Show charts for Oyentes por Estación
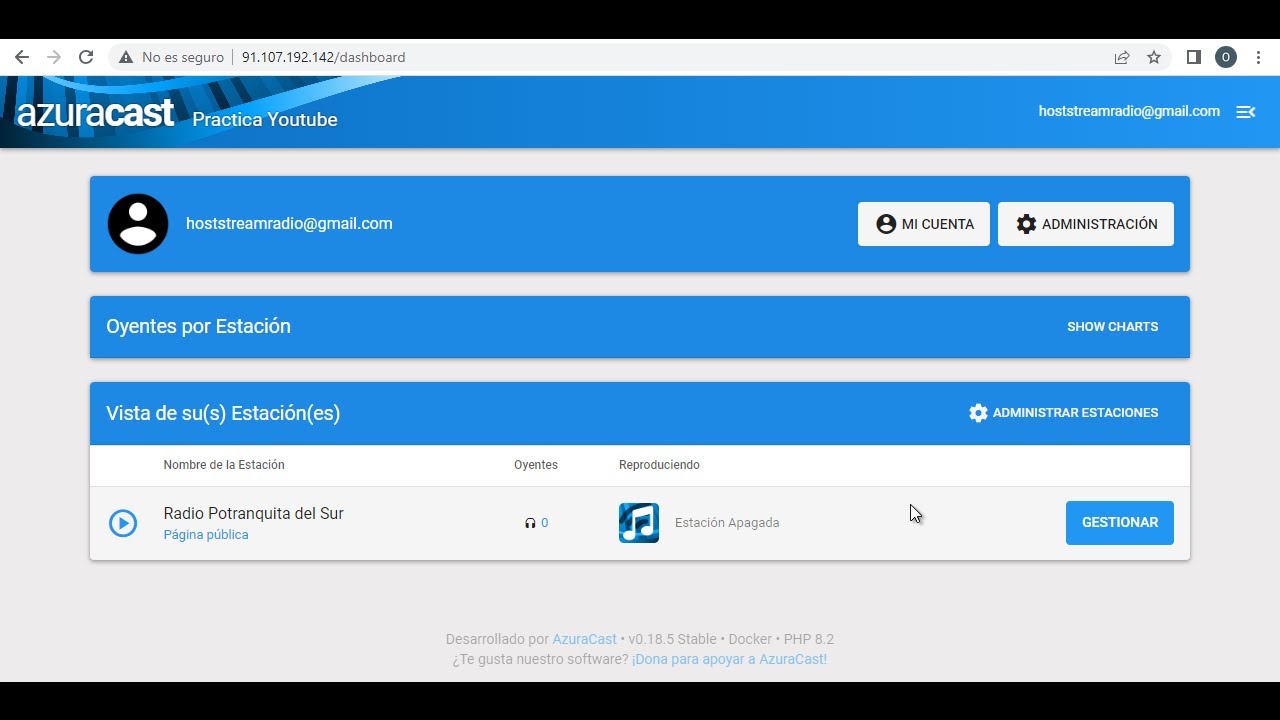Image resolution: width=1280 pixels, height=720 pixels. (x=1112, y=327)
